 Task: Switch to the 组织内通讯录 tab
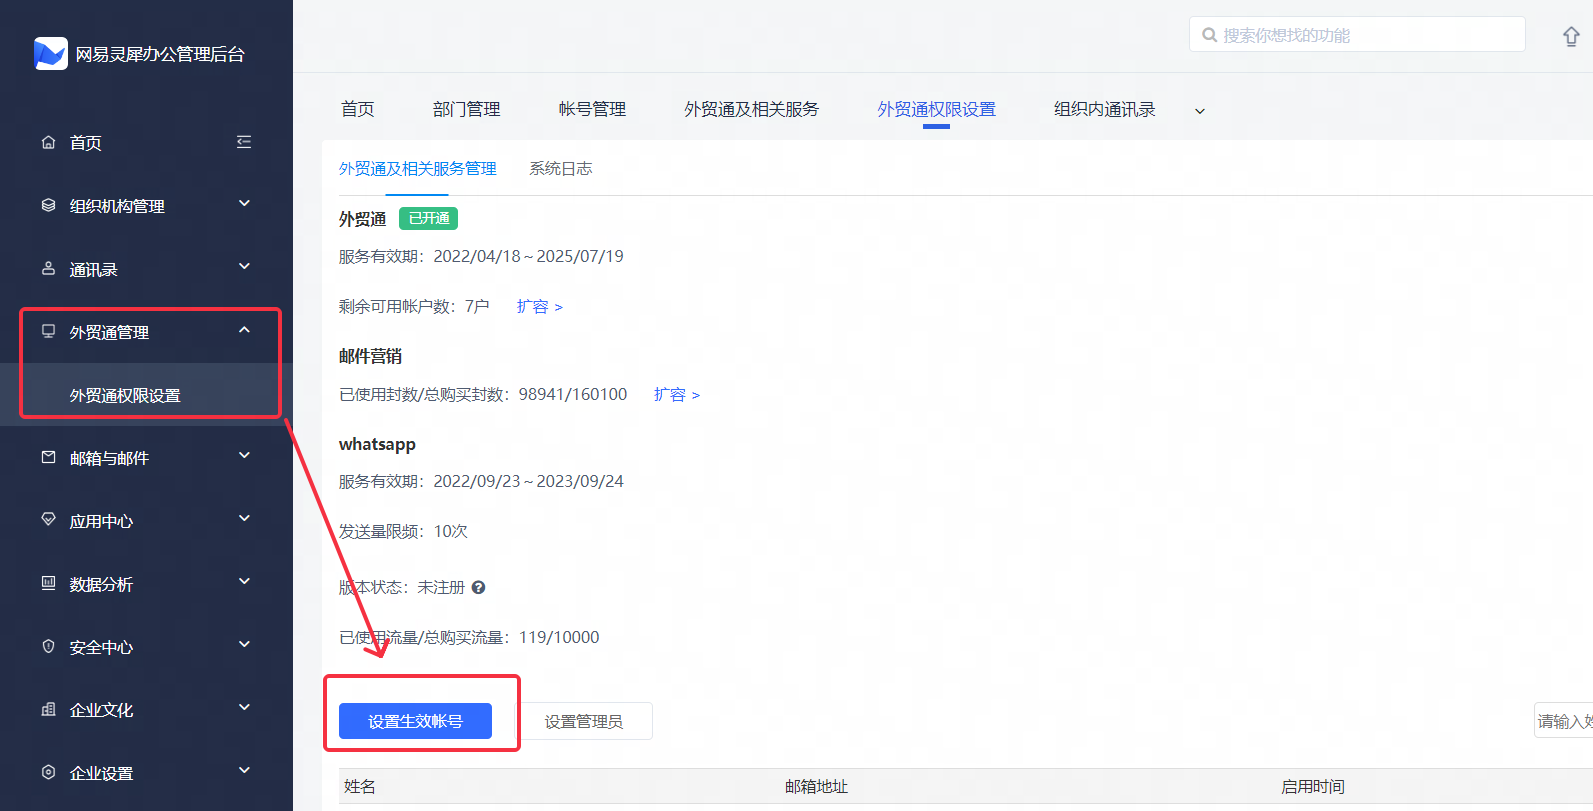tap(1105, 109)
